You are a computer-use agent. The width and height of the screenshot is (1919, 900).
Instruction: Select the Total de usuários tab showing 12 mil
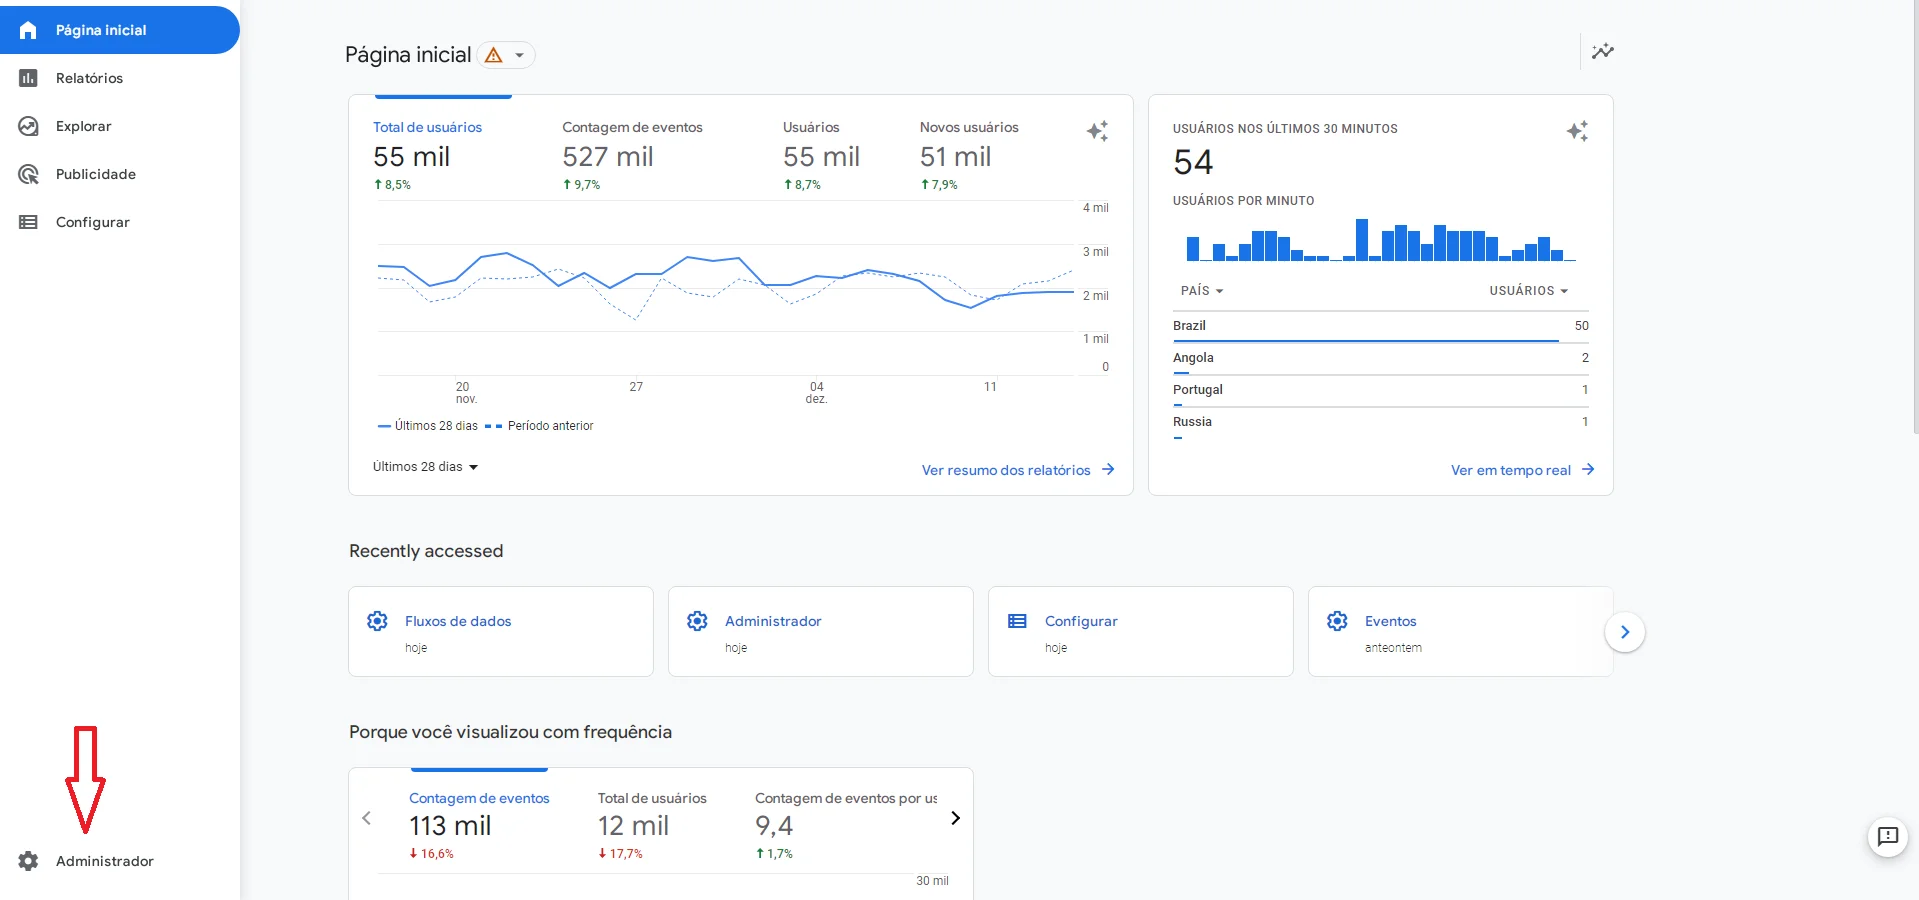tap(652, 825)
